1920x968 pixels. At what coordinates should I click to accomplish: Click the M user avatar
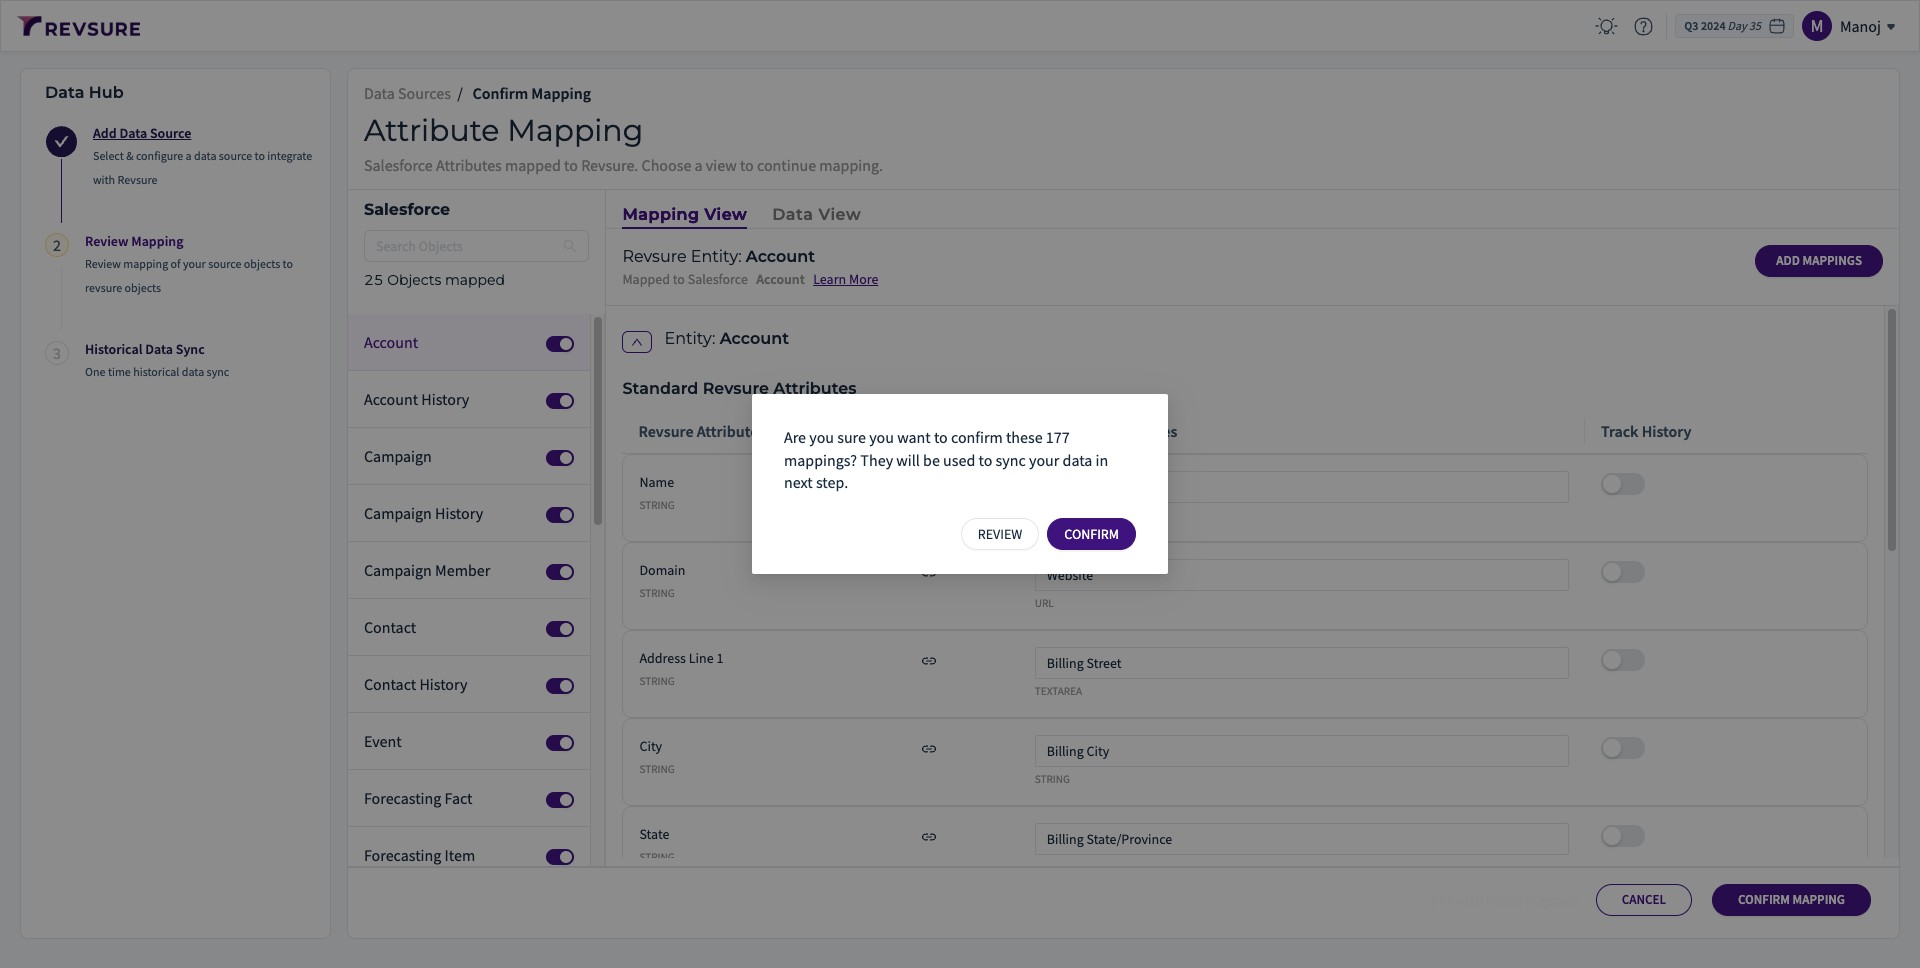1816,26
